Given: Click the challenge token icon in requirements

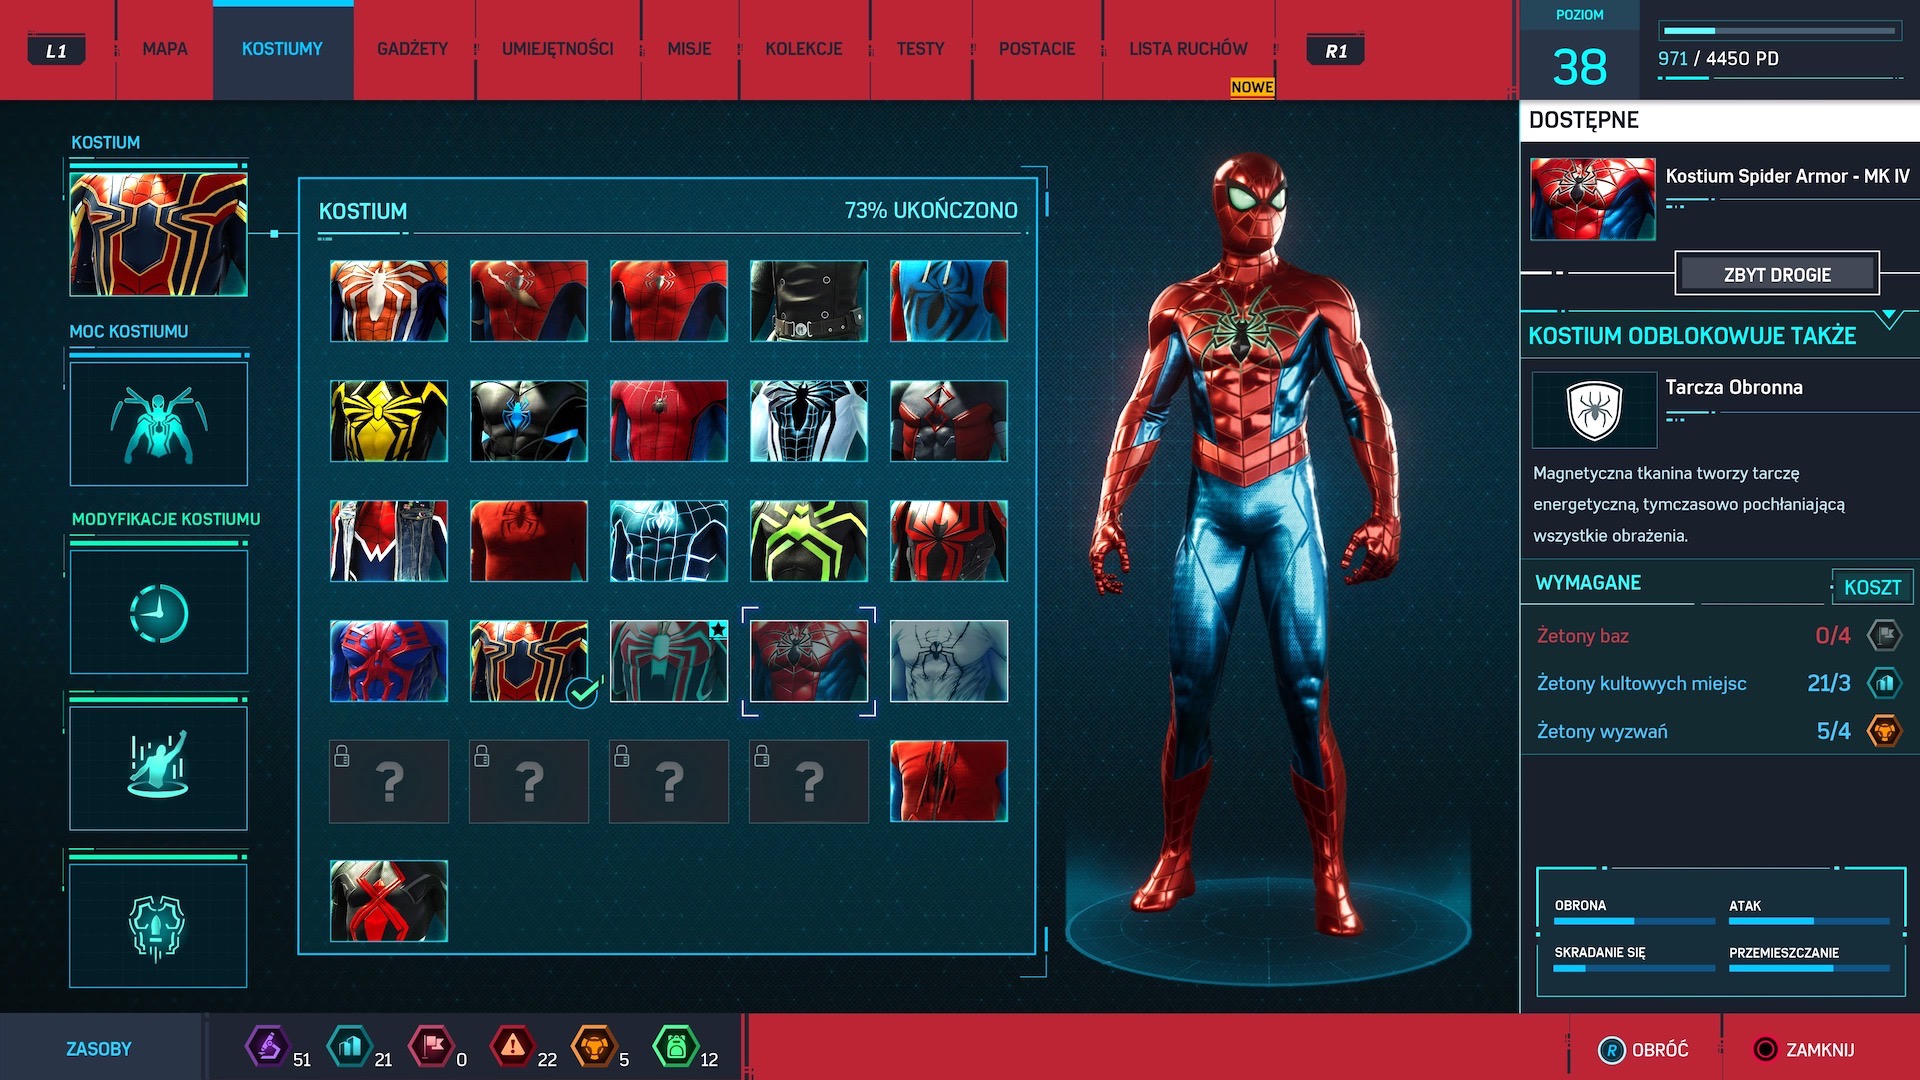Looking at the screenshot, I should pyautogui.click(x=1884, y=731).
